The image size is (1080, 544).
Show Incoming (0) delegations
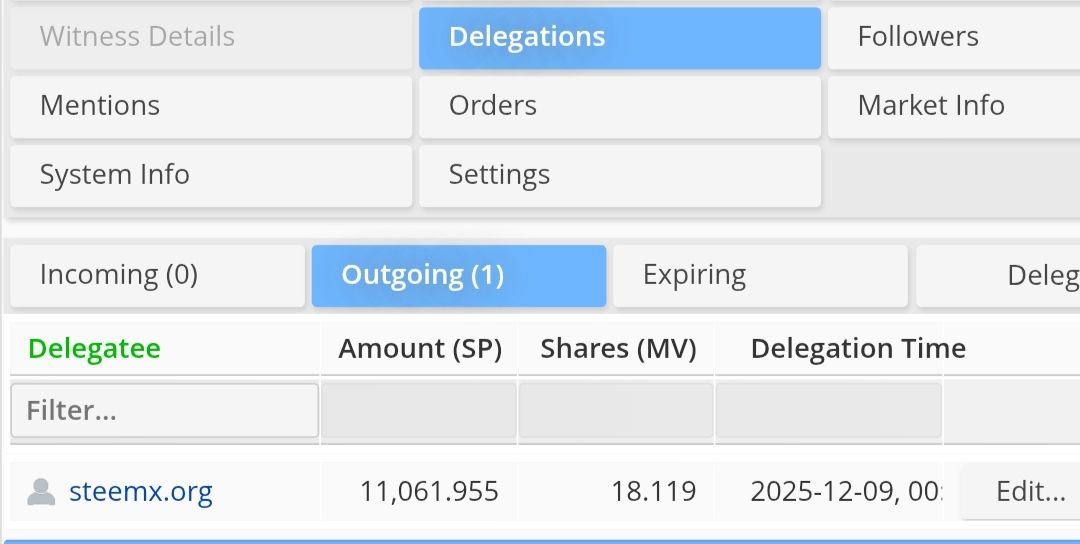pos(158,275)
